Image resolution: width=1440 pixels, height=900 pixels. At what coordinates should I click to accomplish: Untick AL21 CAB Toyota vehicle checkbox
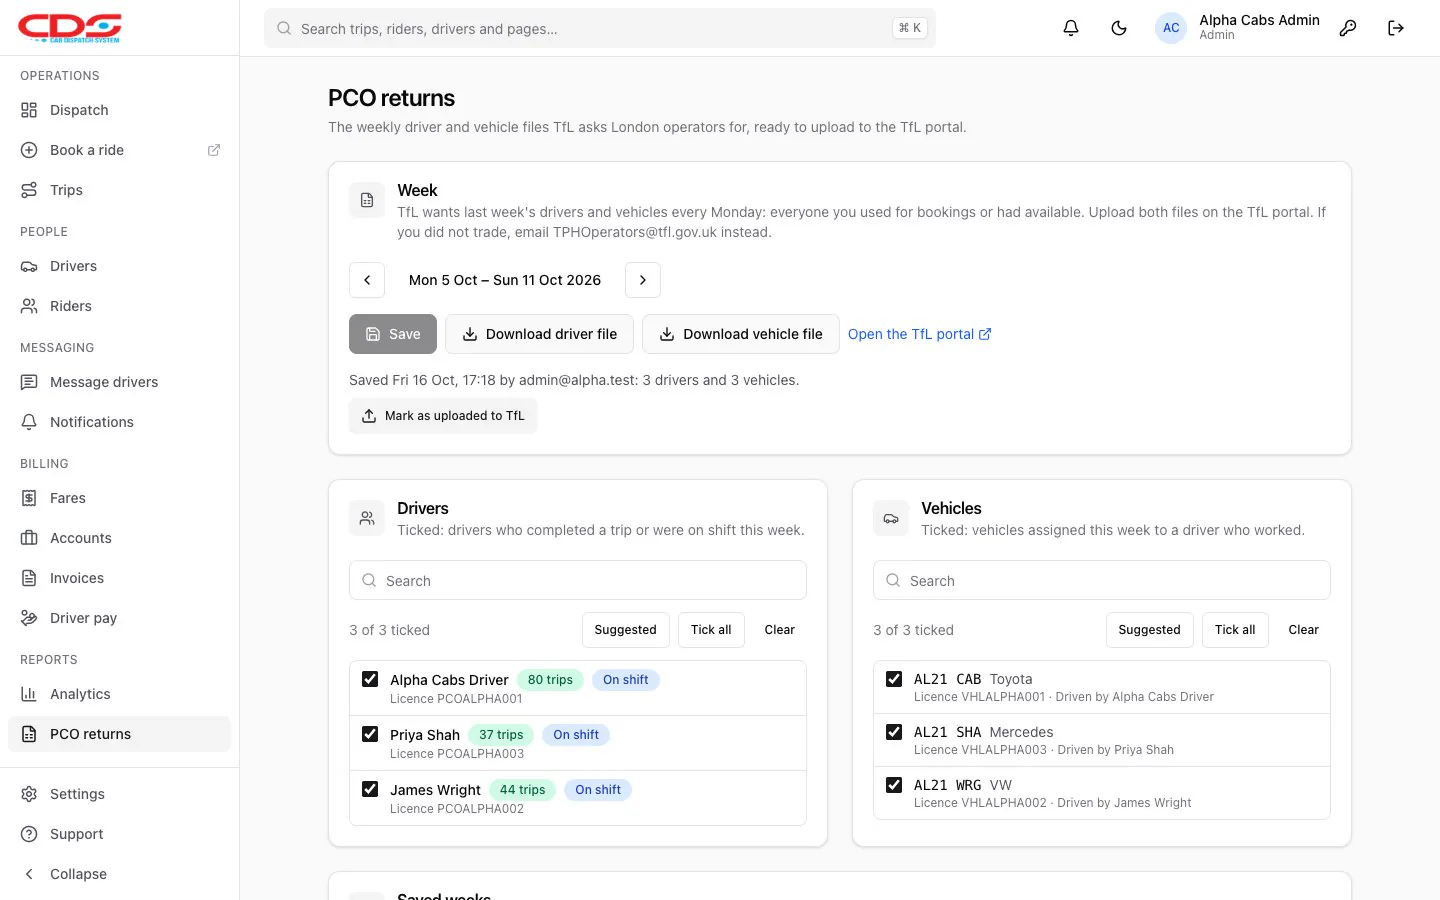tap(894, 679)
